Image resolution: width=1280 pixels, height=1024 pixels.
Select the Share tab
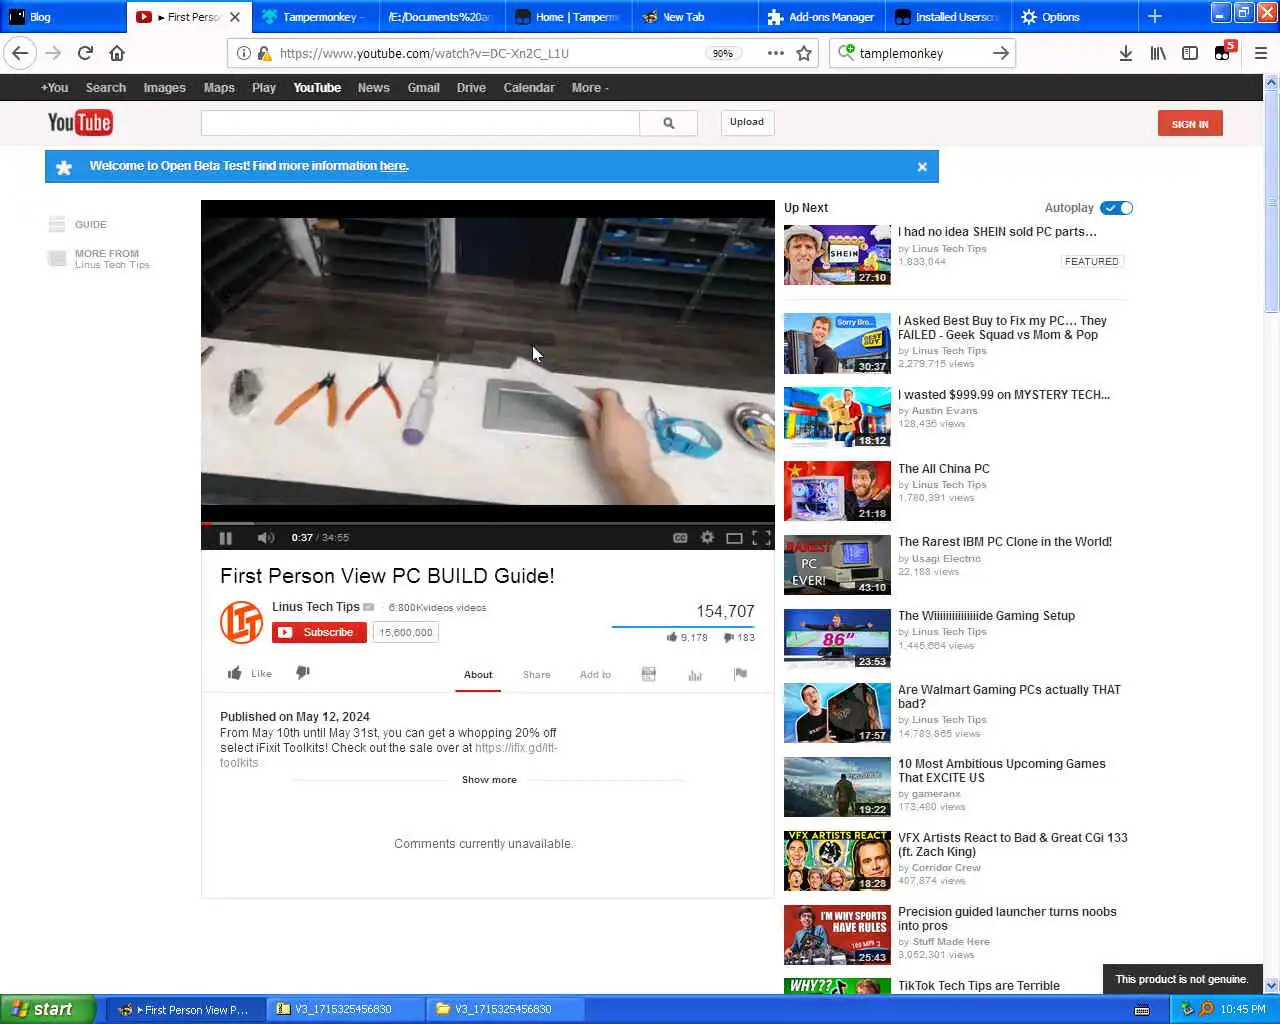(537, 675)
